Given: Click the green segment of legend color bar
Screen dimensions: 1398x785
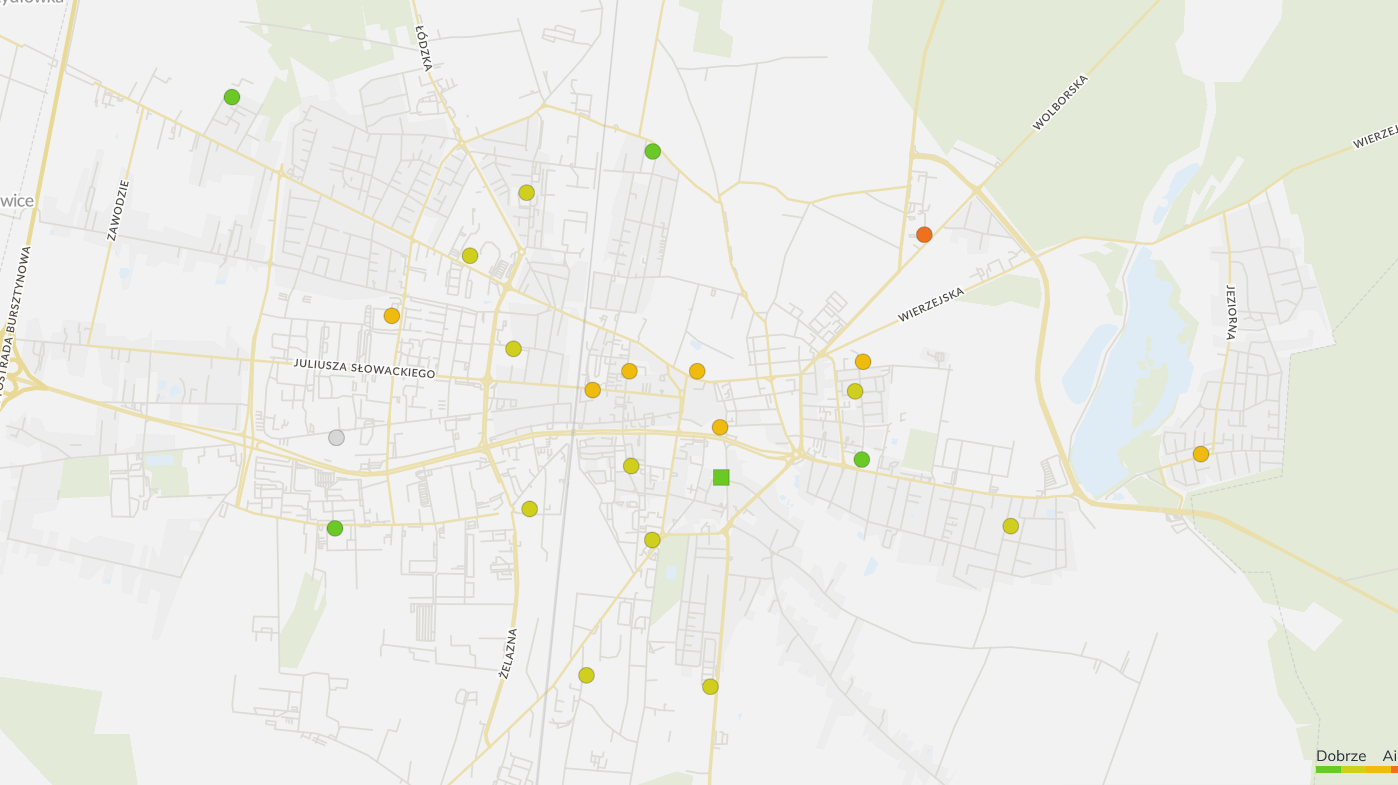Looking at the screenshot, I should 1327,770.
